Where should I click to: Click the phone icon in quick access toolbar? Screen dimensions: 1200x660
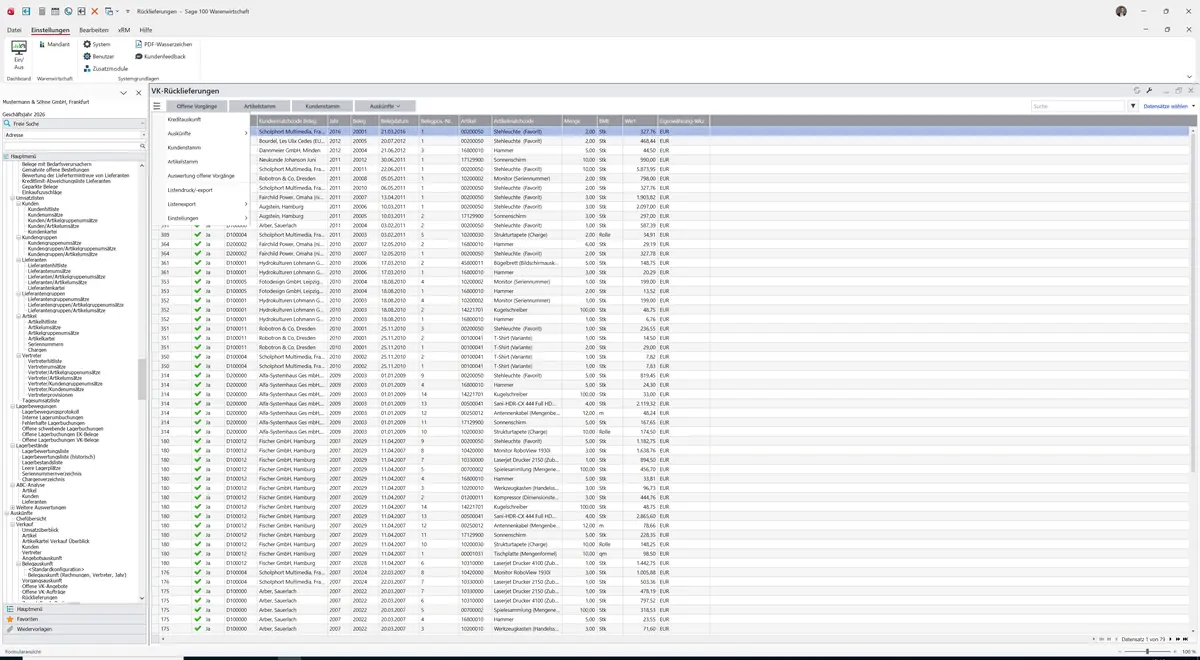68,11
